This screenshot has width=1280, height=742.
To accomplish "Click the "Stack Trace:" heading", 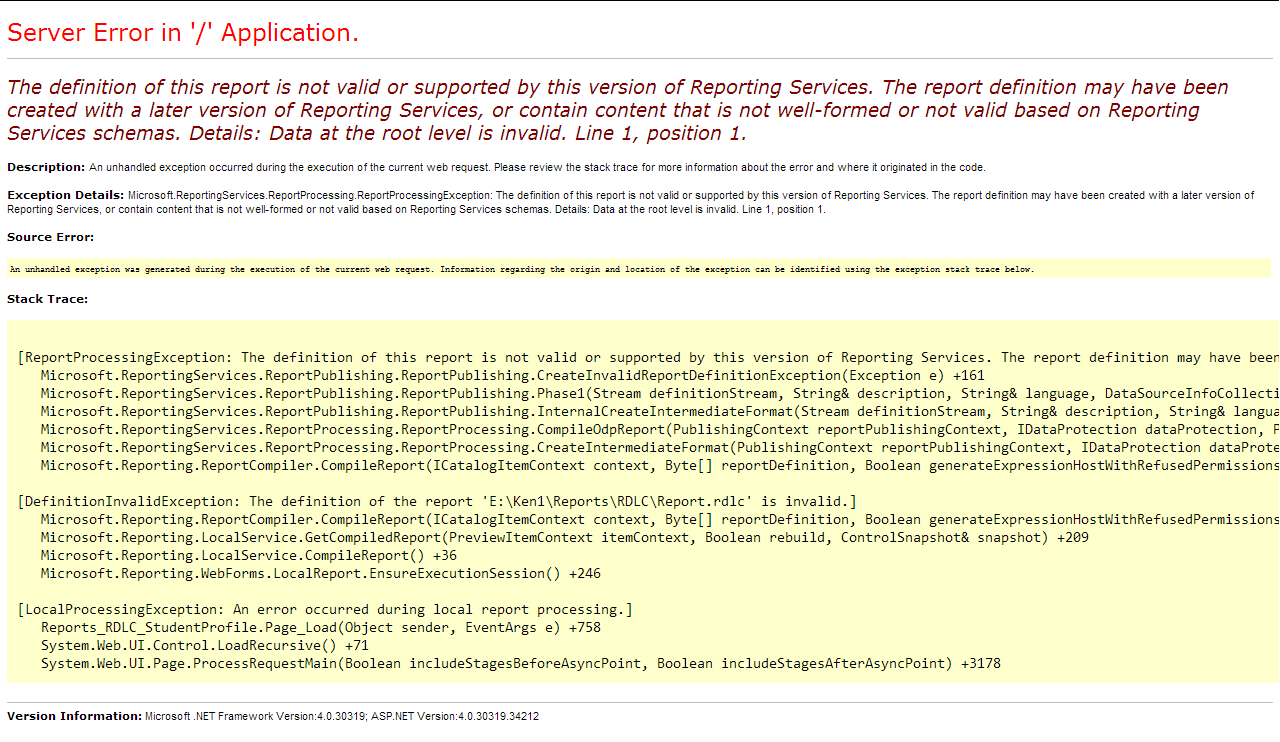I will pyautogui.click(x=47, y=299).
